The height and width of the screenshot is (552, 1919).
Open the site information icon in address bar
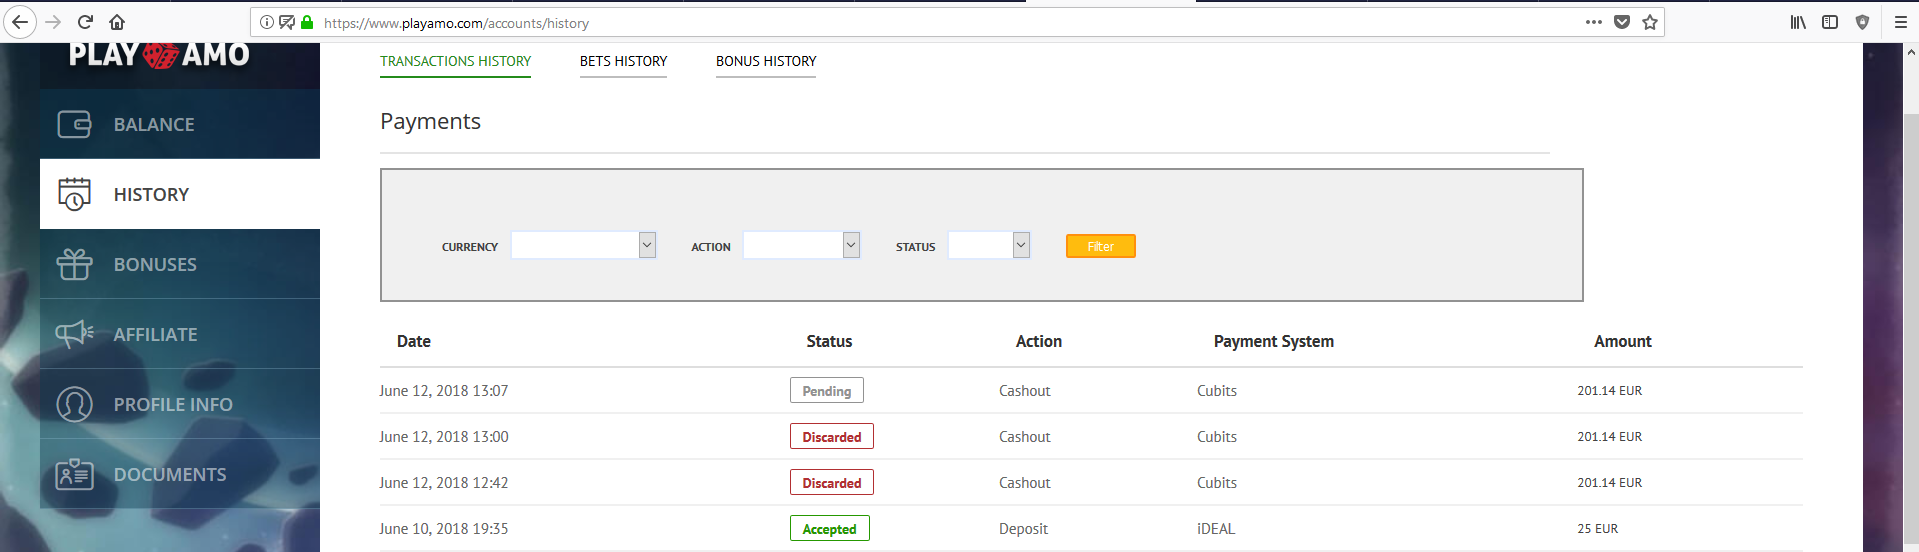pyautogui.click(x=267, y=22)
